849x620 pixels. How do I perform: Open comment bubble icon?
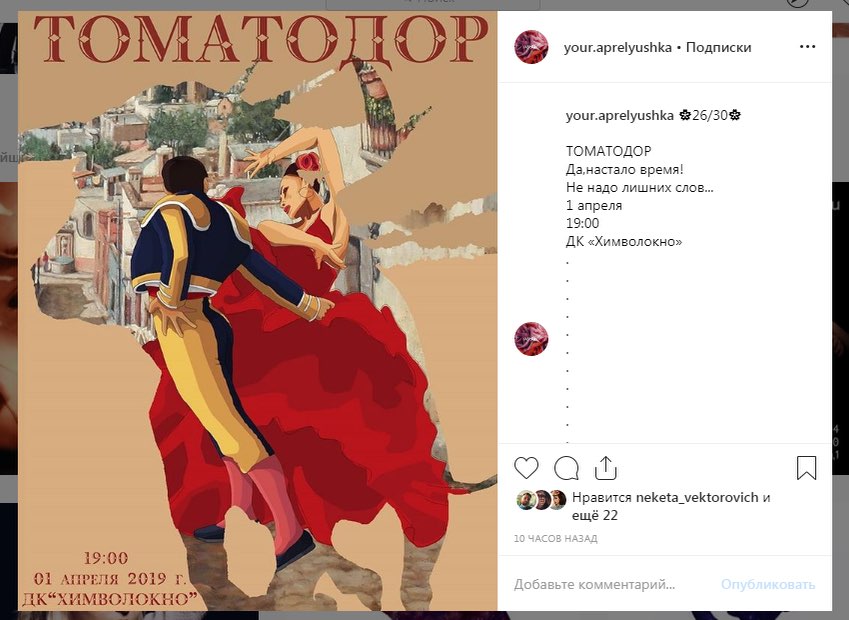click(566, 468)
